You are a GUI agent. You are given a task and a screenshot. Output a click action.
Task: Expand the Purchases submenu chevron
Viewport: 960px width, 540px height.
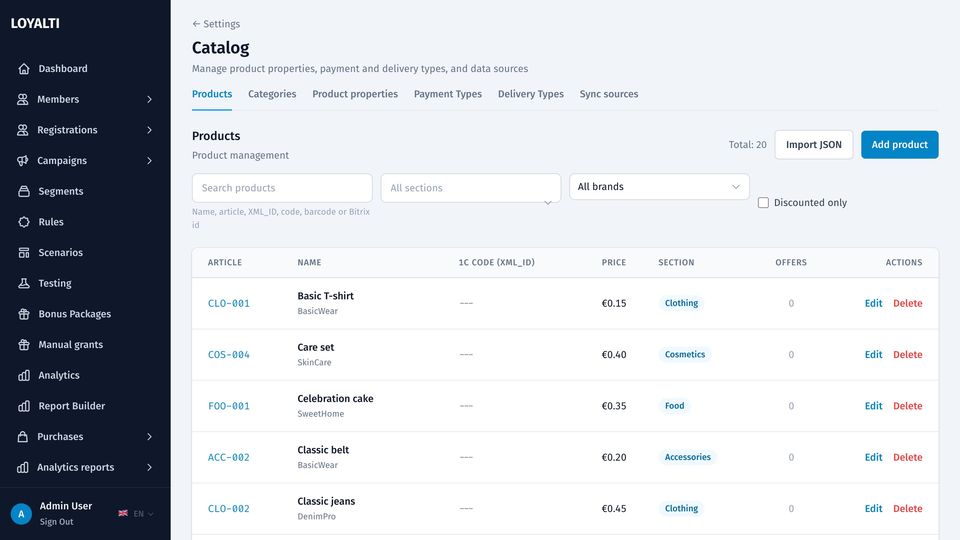pos(149,437)
